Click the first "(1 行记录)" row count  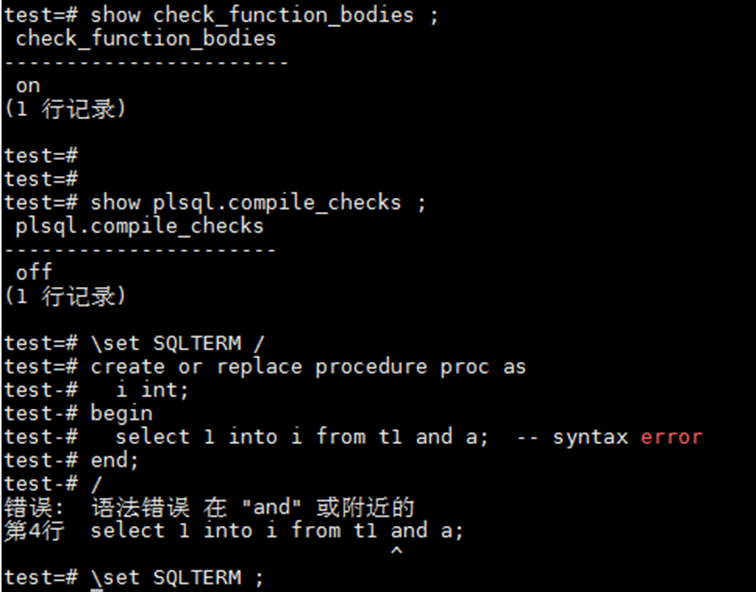click(x=65, y=109)
